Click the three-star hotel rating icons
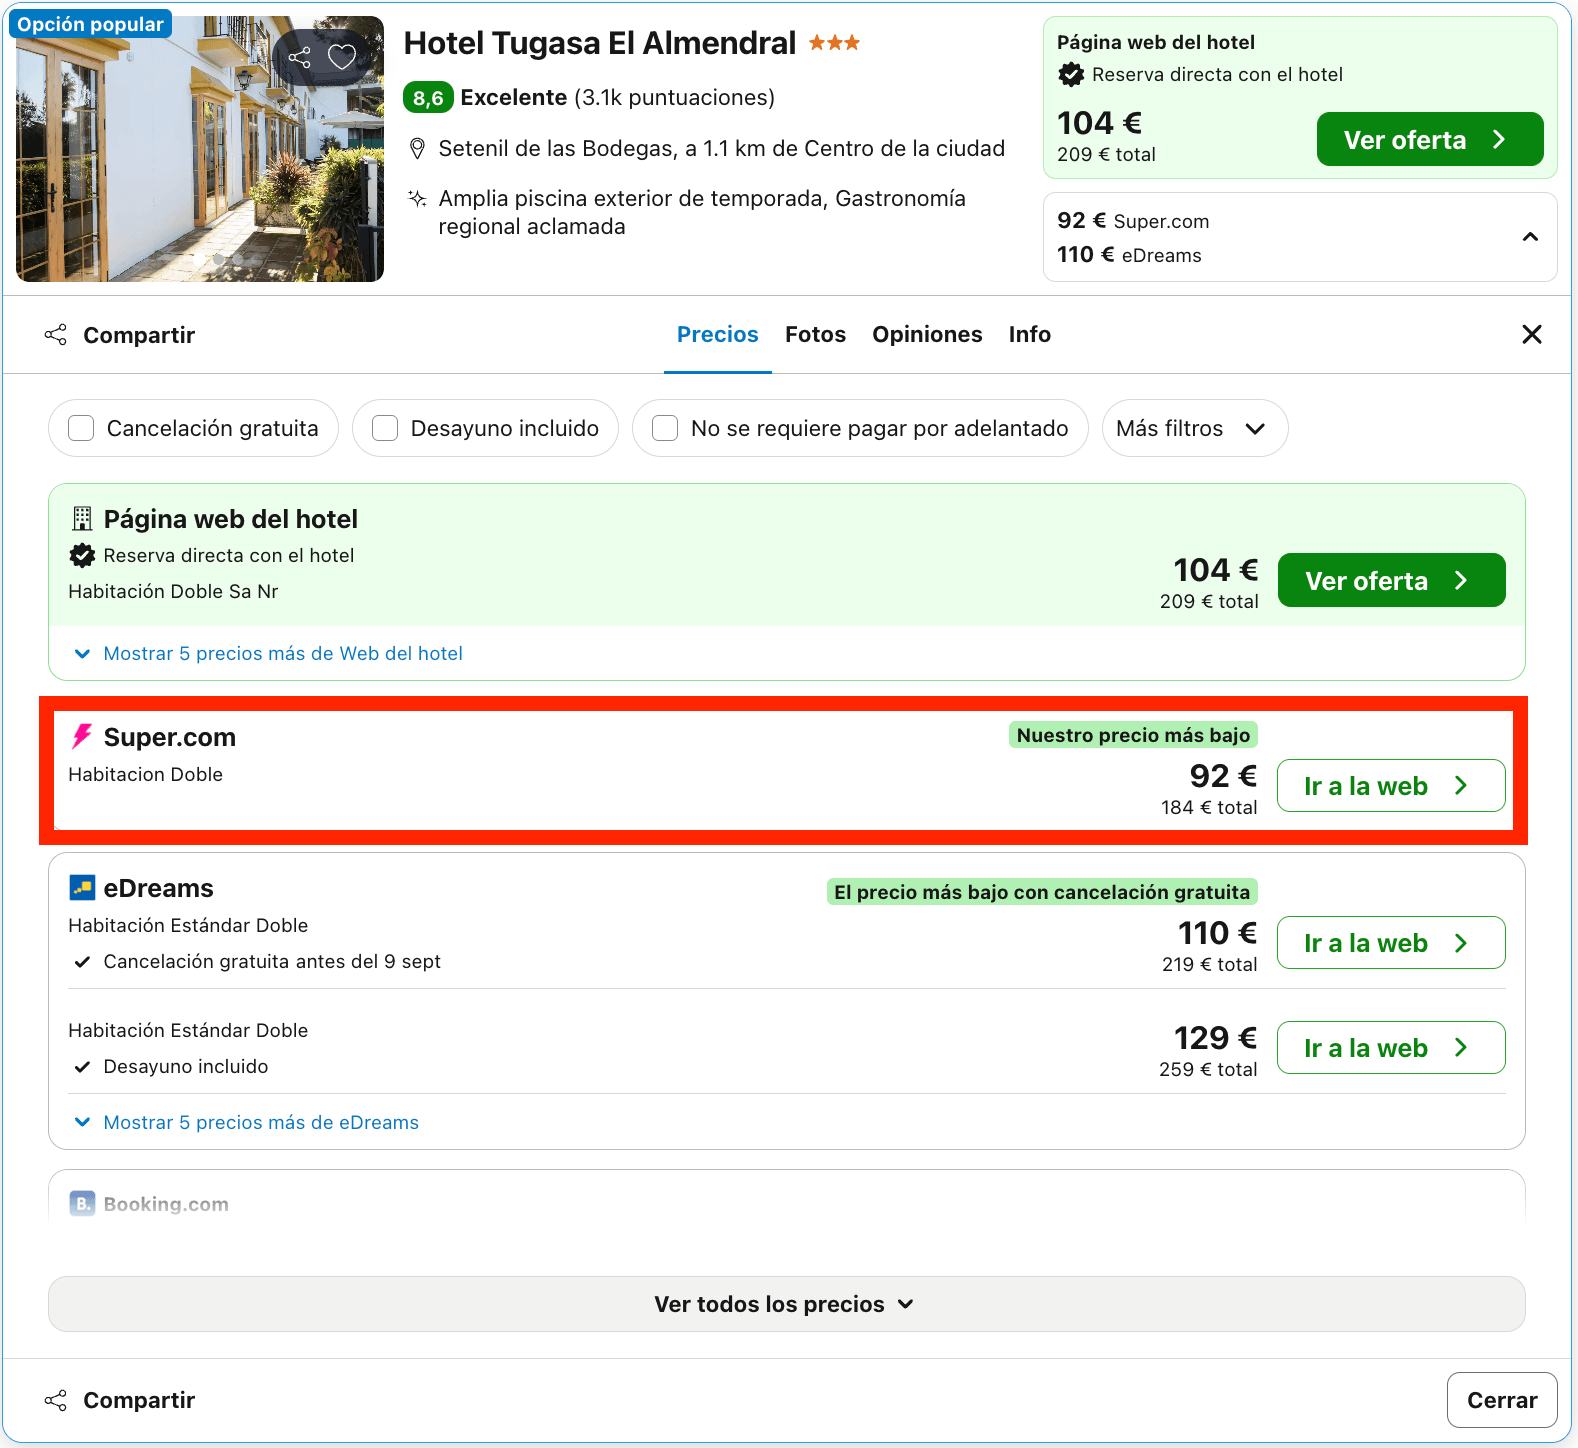 coord(834,43)
